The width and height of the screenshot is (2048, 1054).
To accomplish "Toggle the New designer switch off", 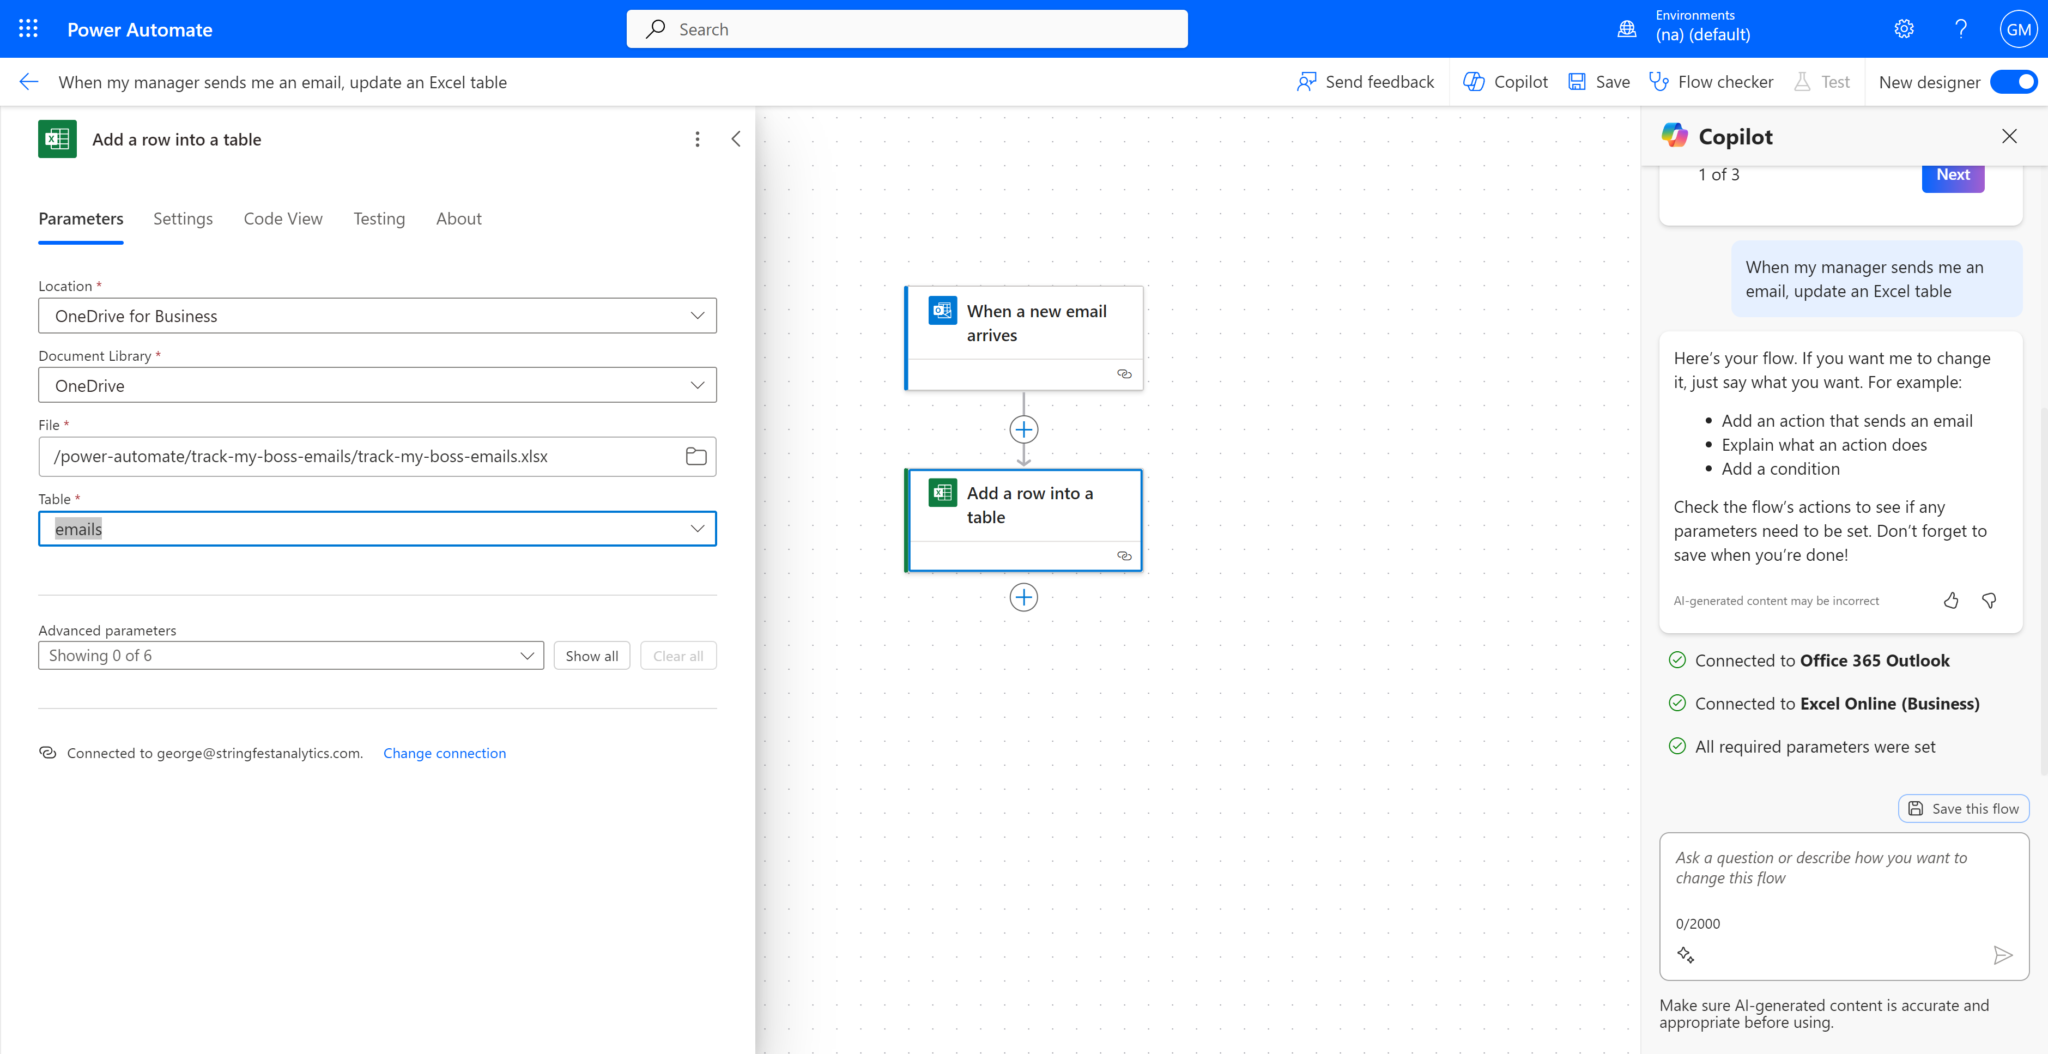I will [x=2013, y=82].
